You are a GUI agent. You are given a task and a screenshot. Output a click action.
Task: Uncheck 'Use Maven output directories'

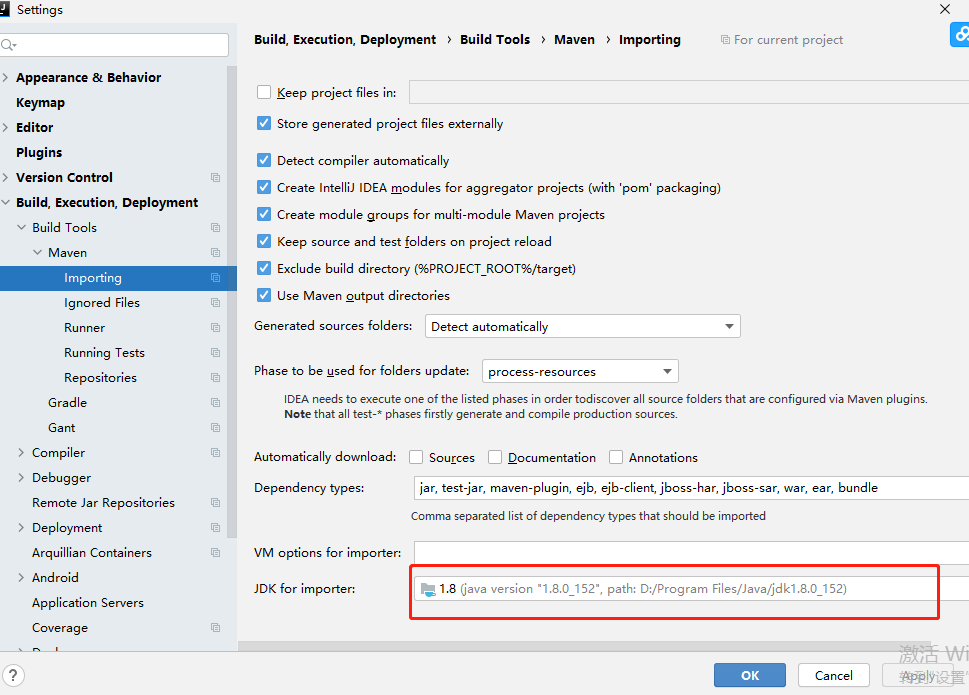point(264,295)
